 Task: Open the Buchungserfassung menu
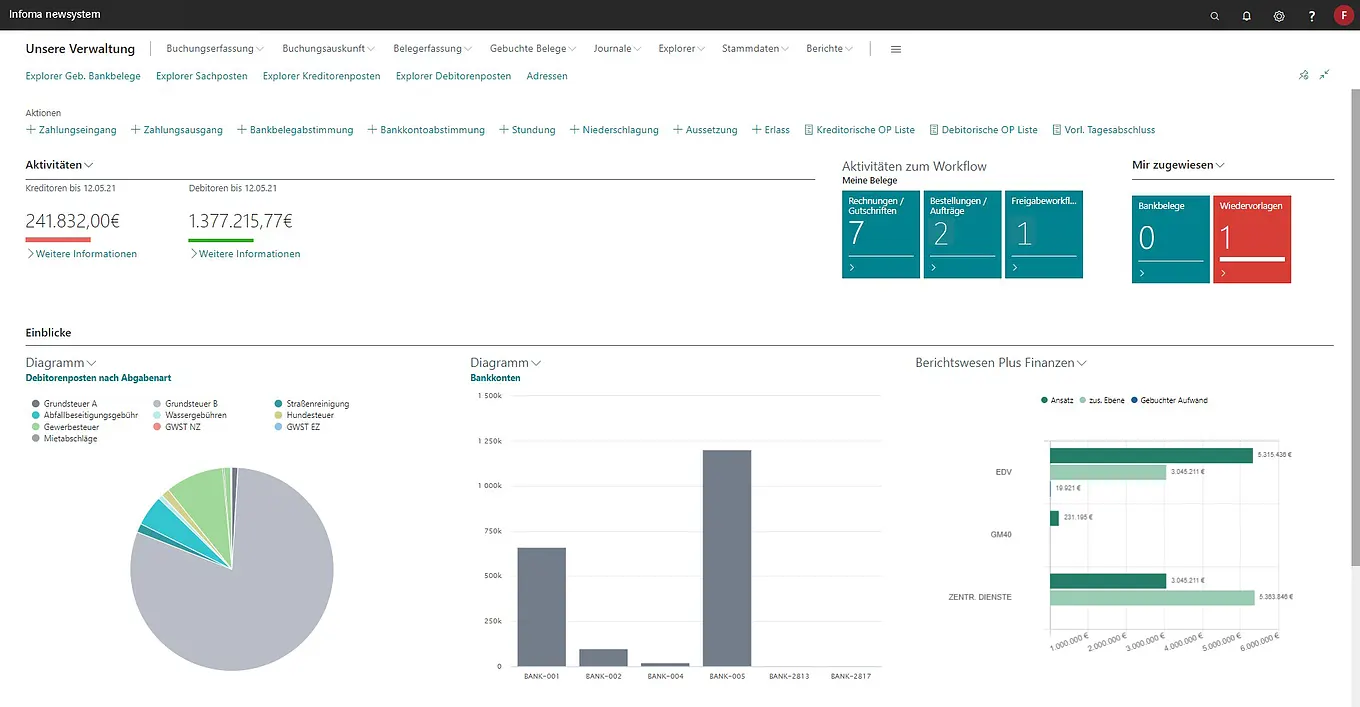tap(214, 48)
